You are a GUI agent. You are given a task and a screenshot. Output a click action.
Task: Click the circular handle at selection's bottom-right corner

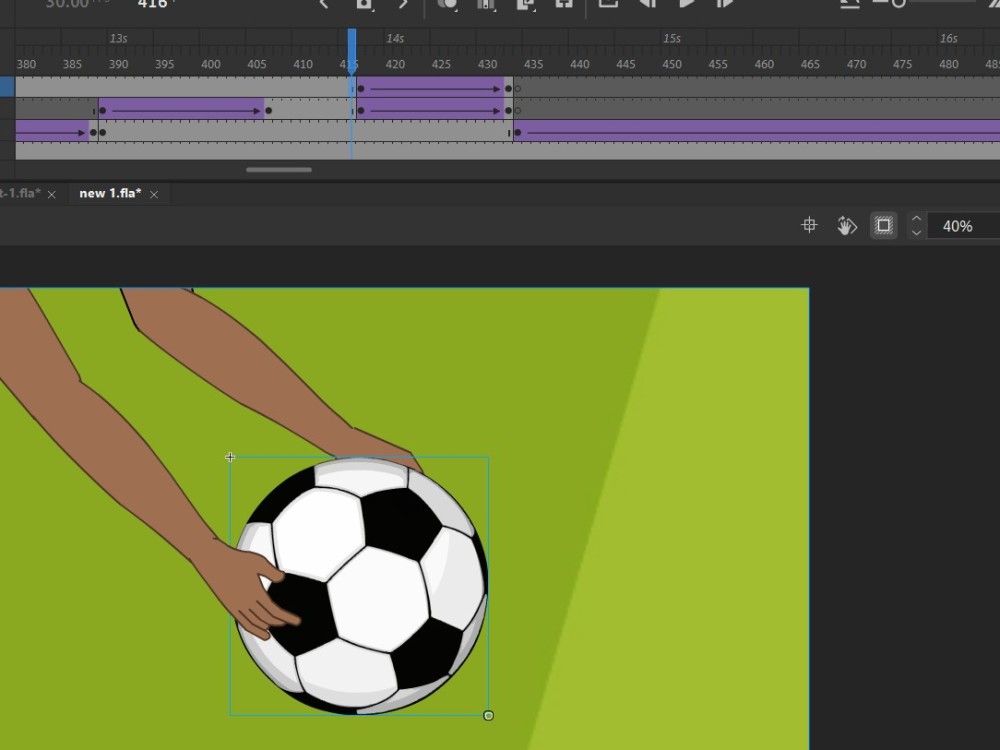489,716
